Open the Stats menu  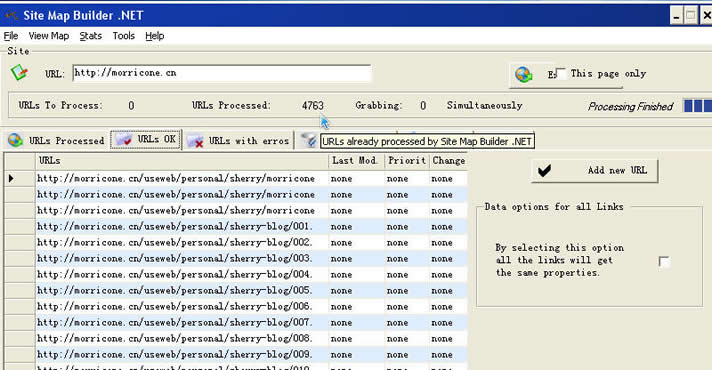pos(90,36)
